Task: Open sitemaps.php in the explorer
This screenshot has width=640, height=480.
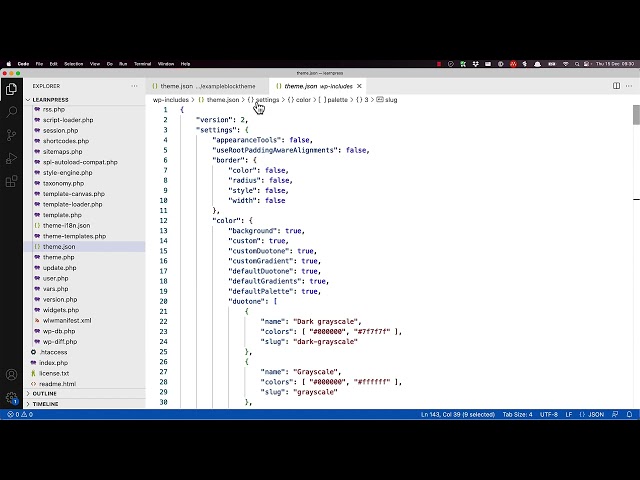Action: pos(62,151)
